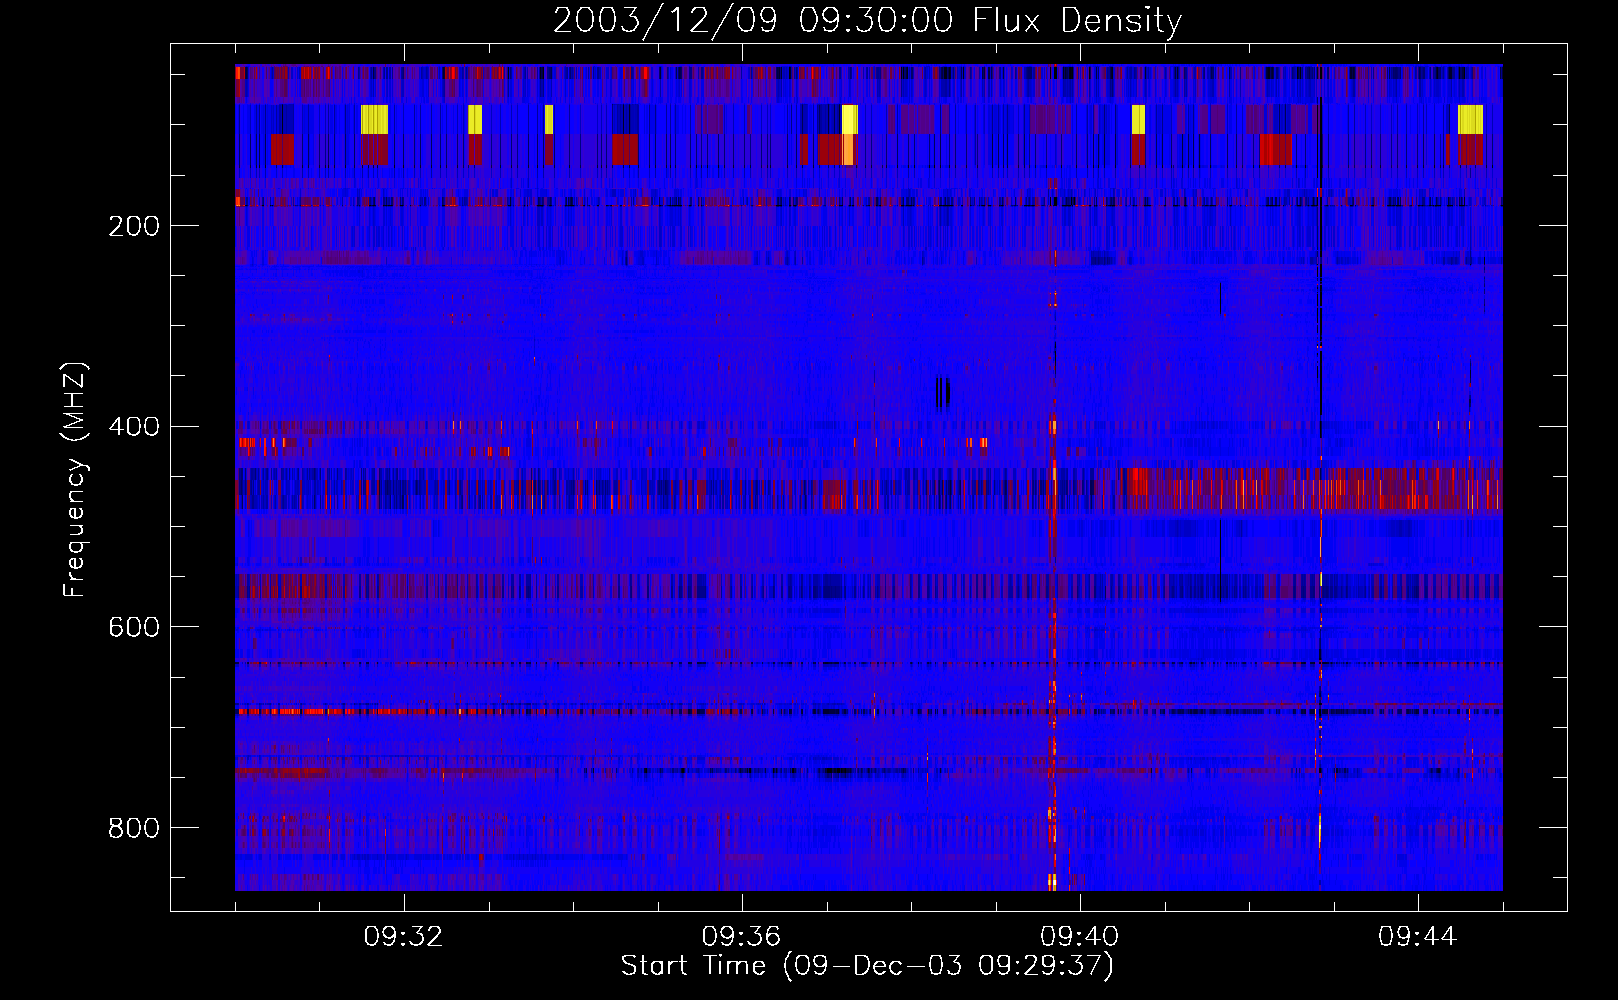Click the plot title '2003/12/09 09:30:00 Flux Density'
This screenshot has width=1618, height=1000.
pos(867,20)
